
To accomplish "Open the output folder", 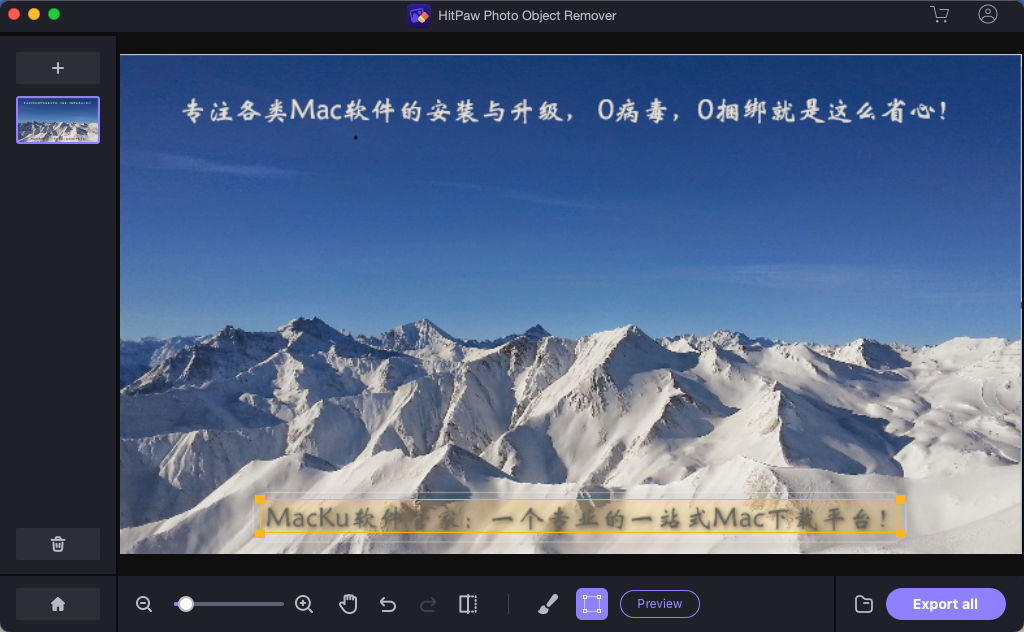I will coord(864,604).
